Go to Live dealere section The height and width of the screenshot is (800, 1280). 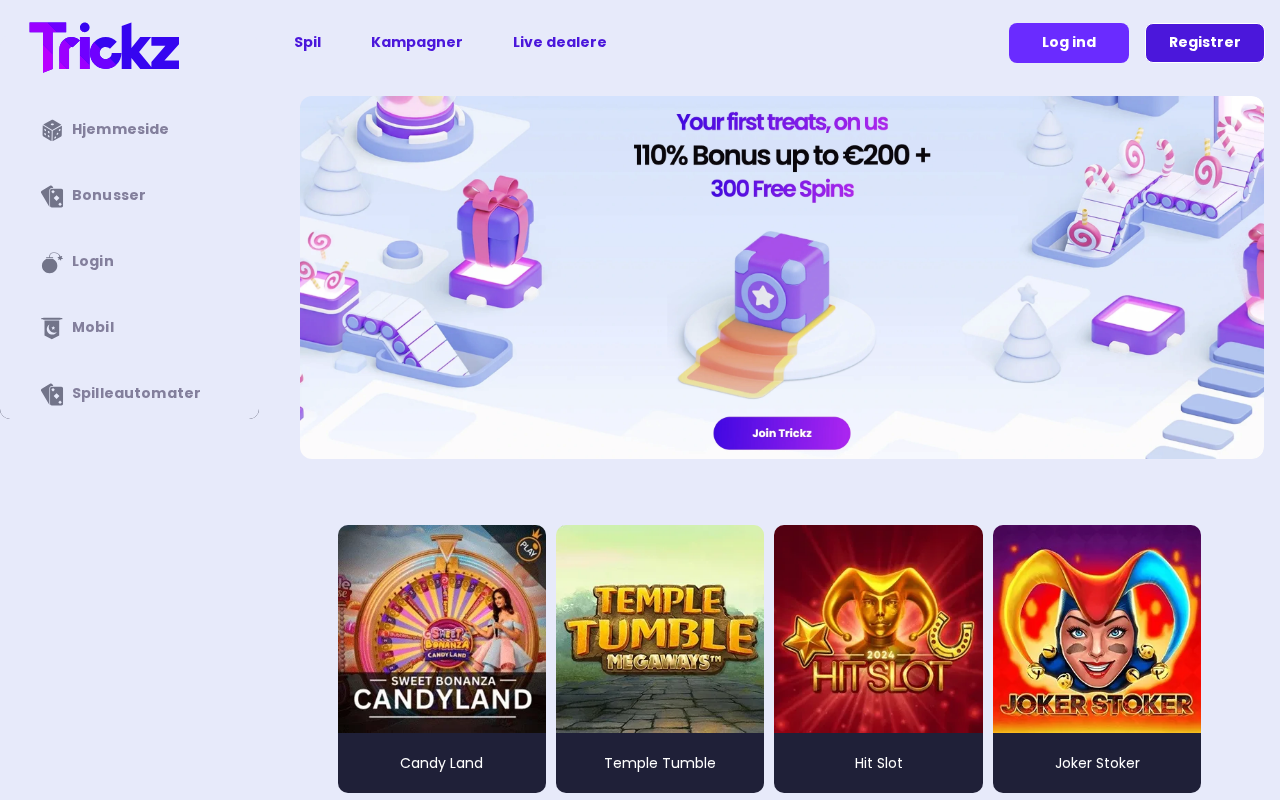tap(559, 42)
